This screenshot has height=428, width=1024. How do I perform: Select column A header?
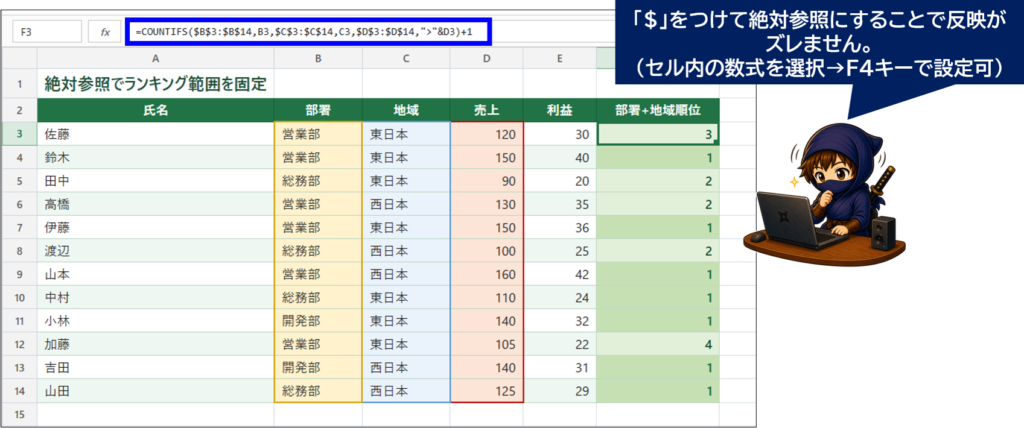(155, 58)
